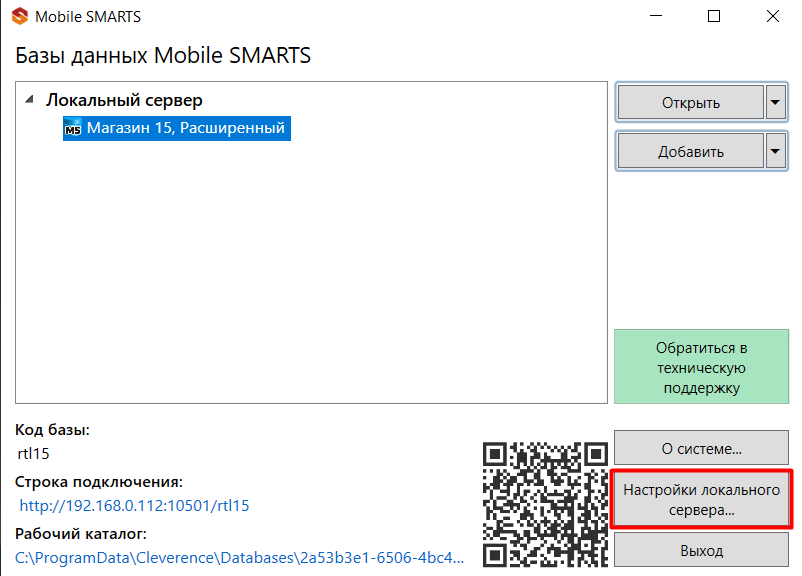Click the Открыть button

click(690, 102)
